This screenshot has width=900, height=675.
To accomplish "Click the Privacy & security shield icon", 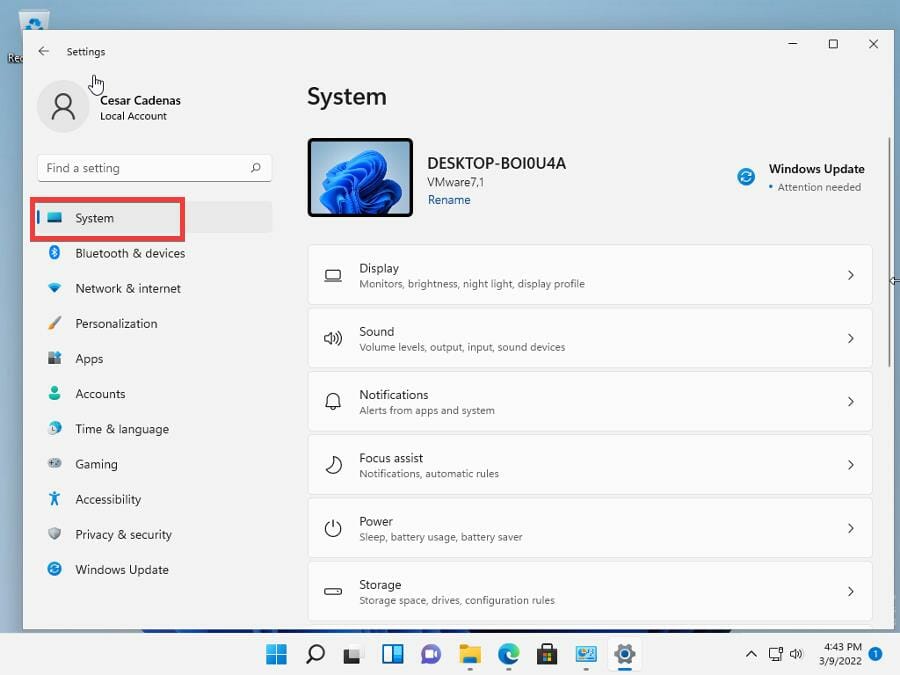I will (x=55, y=534).
